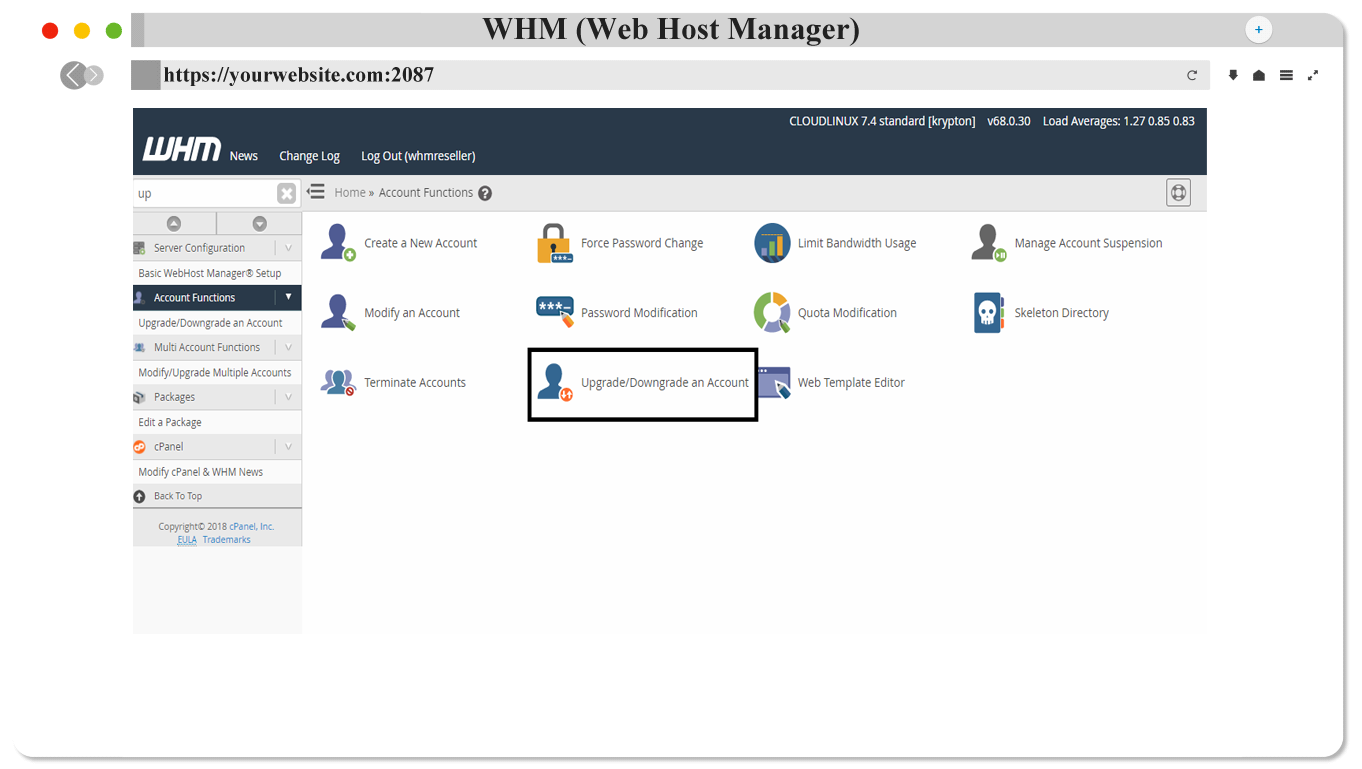Open sidebar Upgrade/Downgrade an Account link
This screenshot has width=1362, height=769.
(x=210, y=323)
